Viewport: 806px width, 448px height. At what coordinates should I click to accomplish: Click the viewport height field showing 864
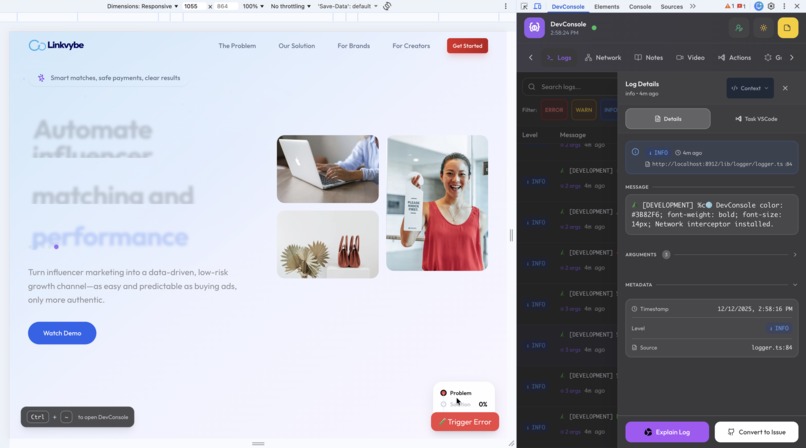(226, 6)
